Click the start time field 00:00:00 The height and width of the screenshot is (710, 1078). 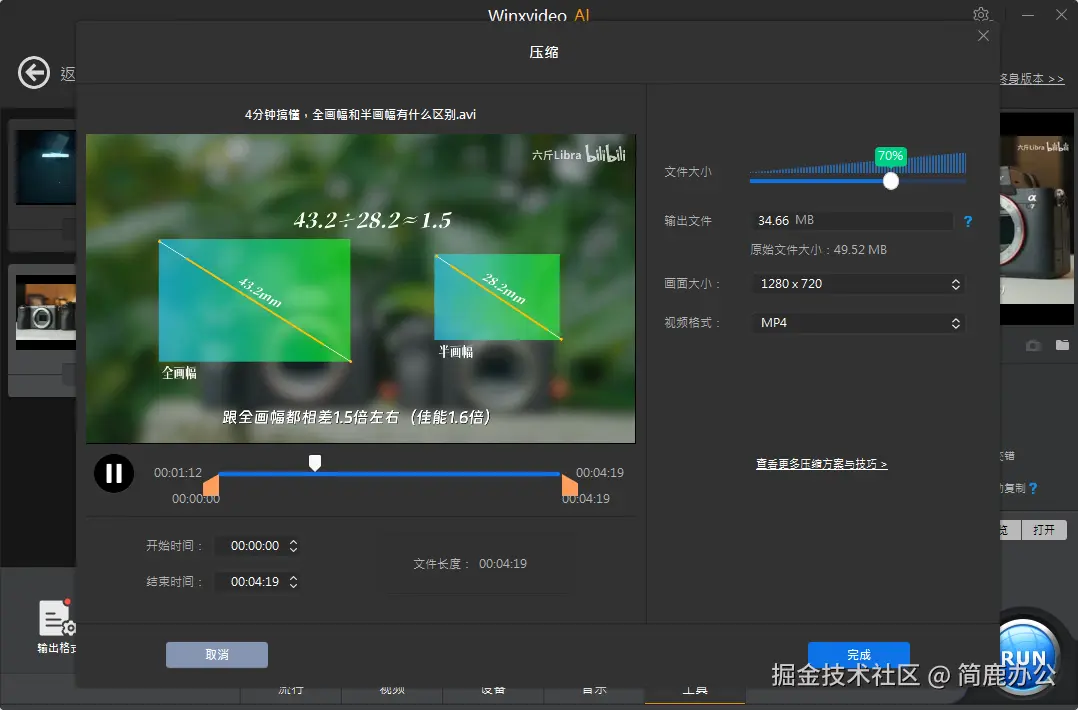coord(255,546)
